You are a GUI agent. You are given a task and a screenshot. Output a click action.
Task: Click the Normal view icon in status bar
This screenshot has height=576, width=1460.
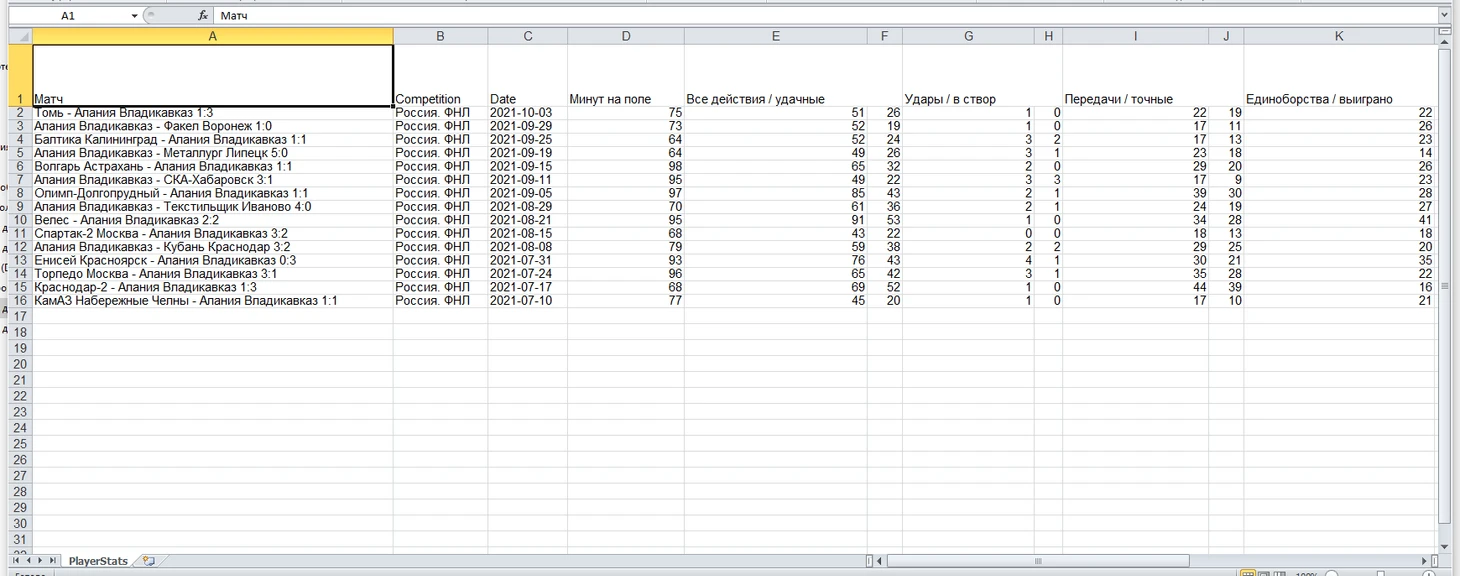(1247, 574)
